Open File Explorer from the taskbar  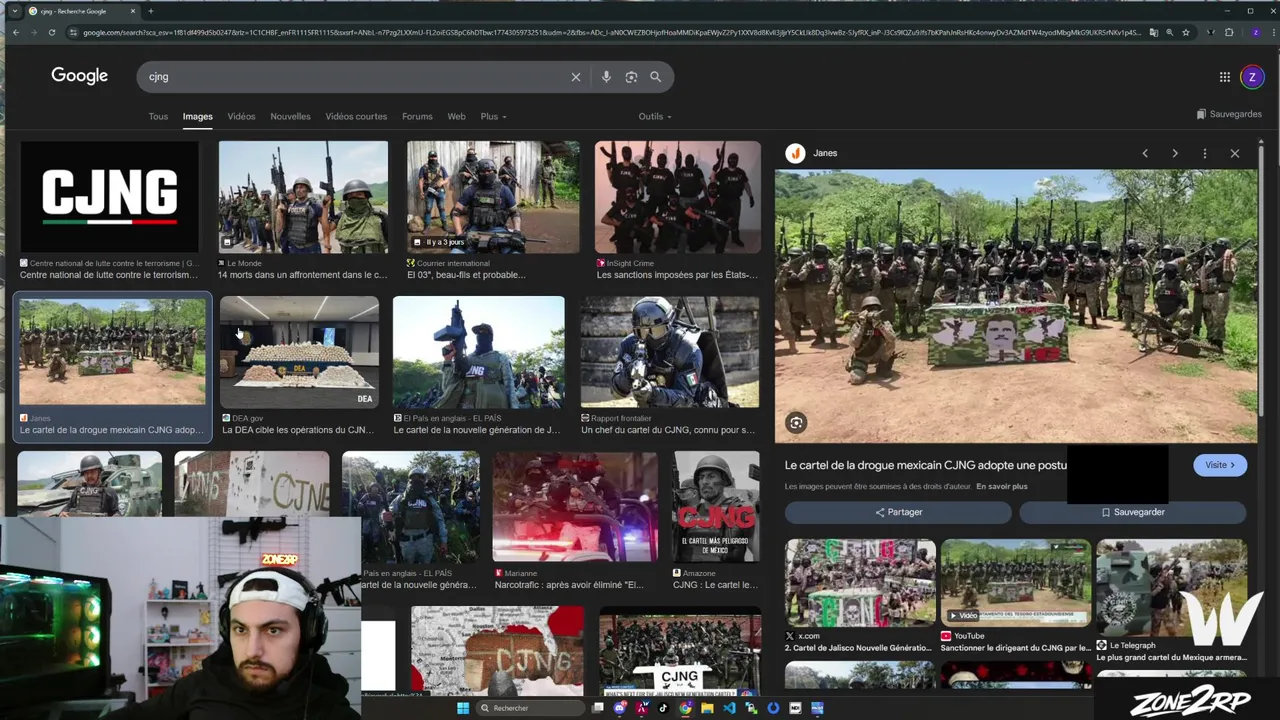[707, 708]
